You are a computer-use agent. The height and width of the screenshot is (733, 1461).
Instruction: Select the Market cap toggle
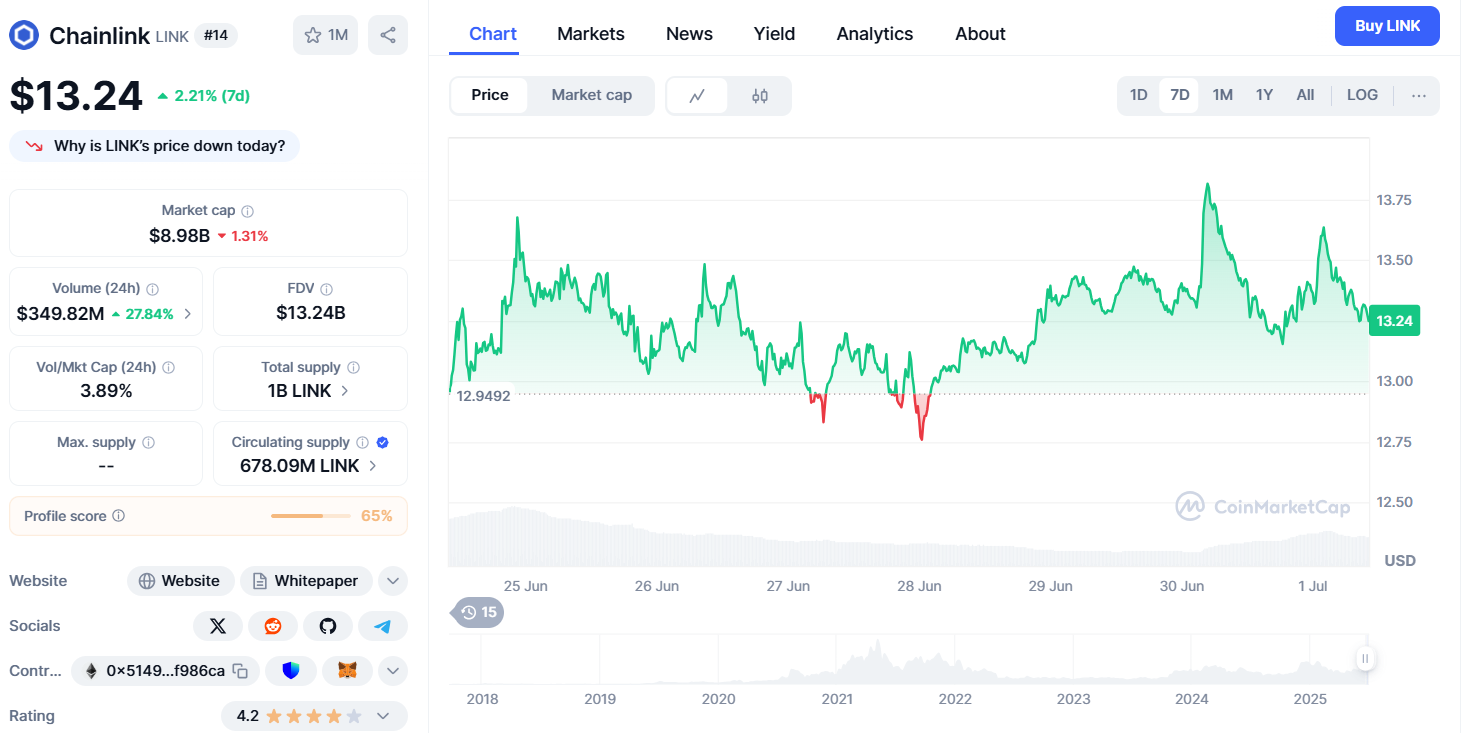click(592, 95)
